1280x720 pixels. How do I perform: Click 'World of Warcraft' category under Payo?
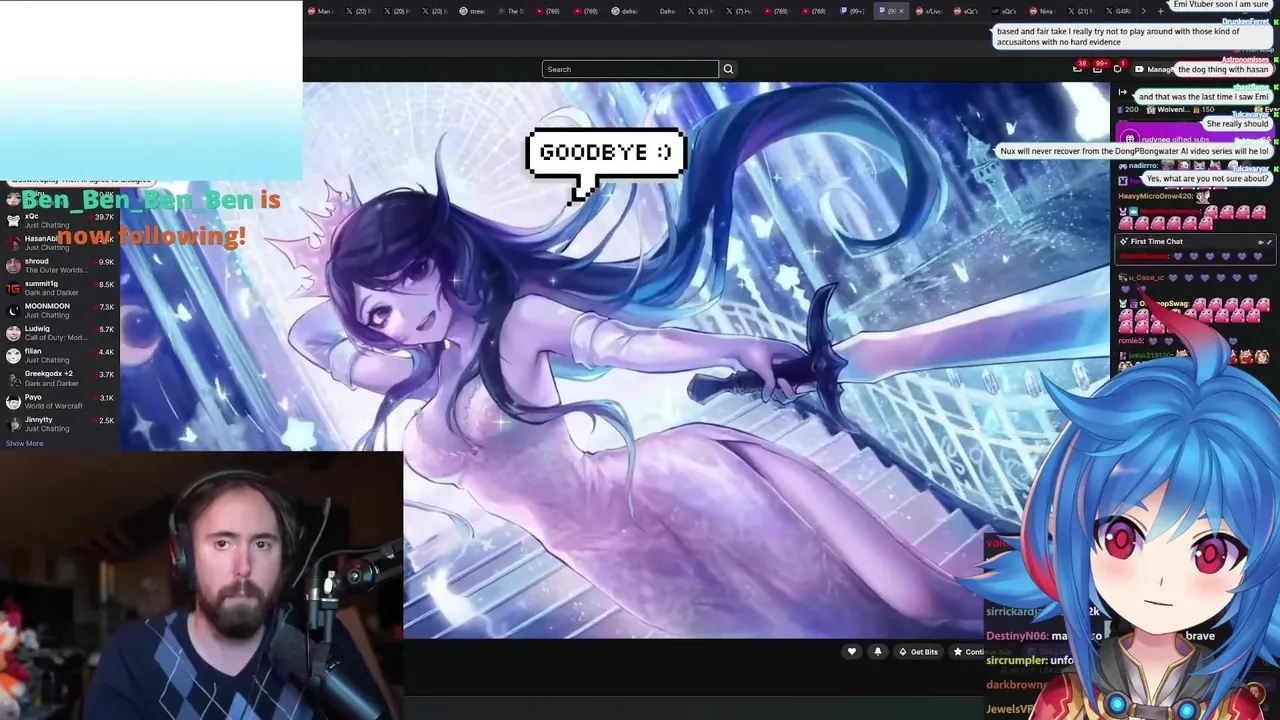(52, 406)
